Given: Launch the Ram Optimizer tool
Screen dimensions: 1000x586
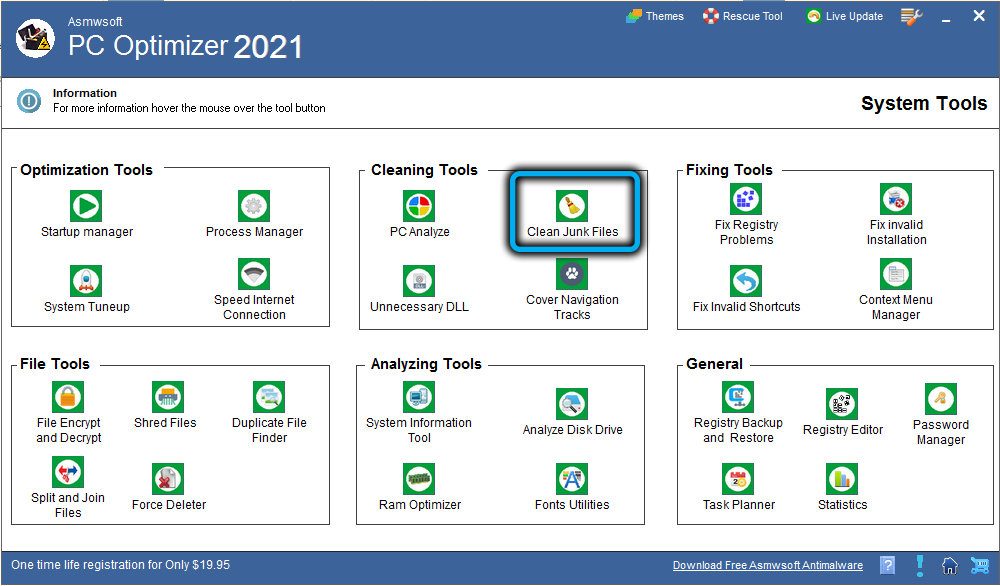Looking at the screenshot, I should point(420,479).
